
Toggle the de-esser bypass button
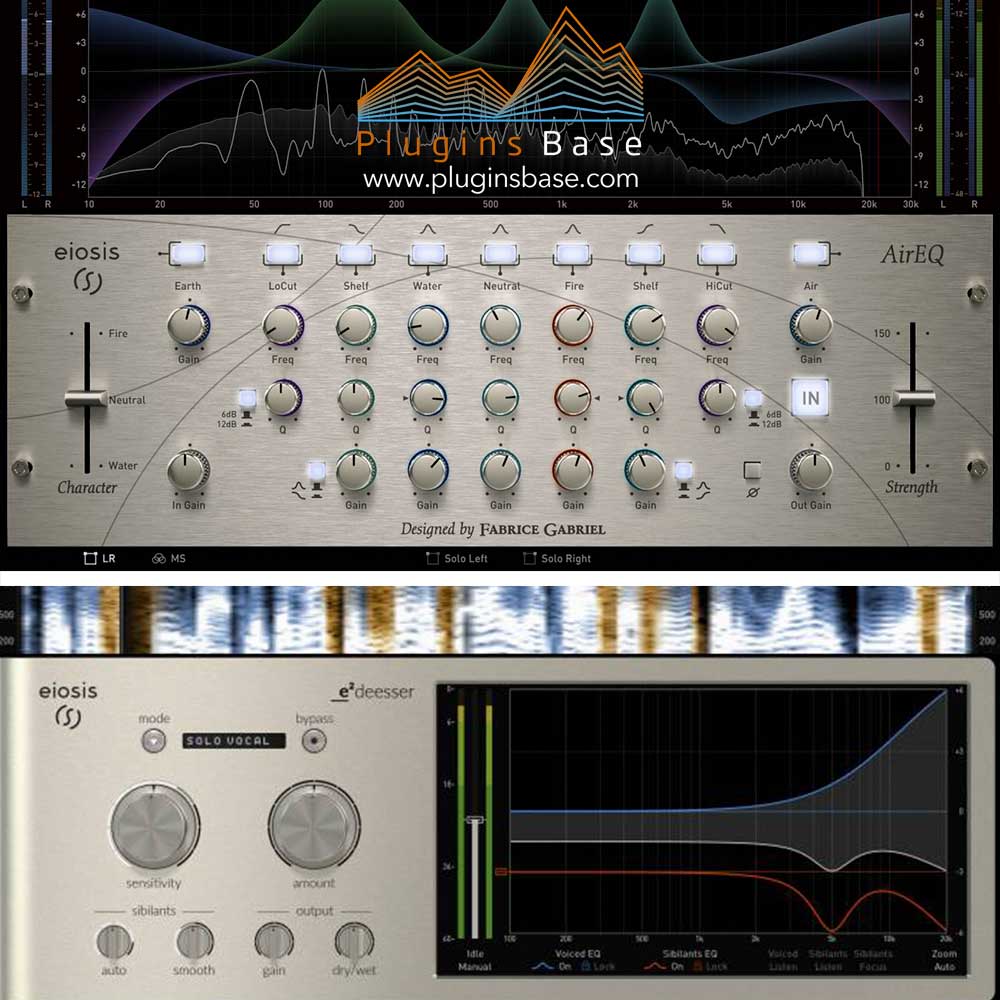coord(314,740)
